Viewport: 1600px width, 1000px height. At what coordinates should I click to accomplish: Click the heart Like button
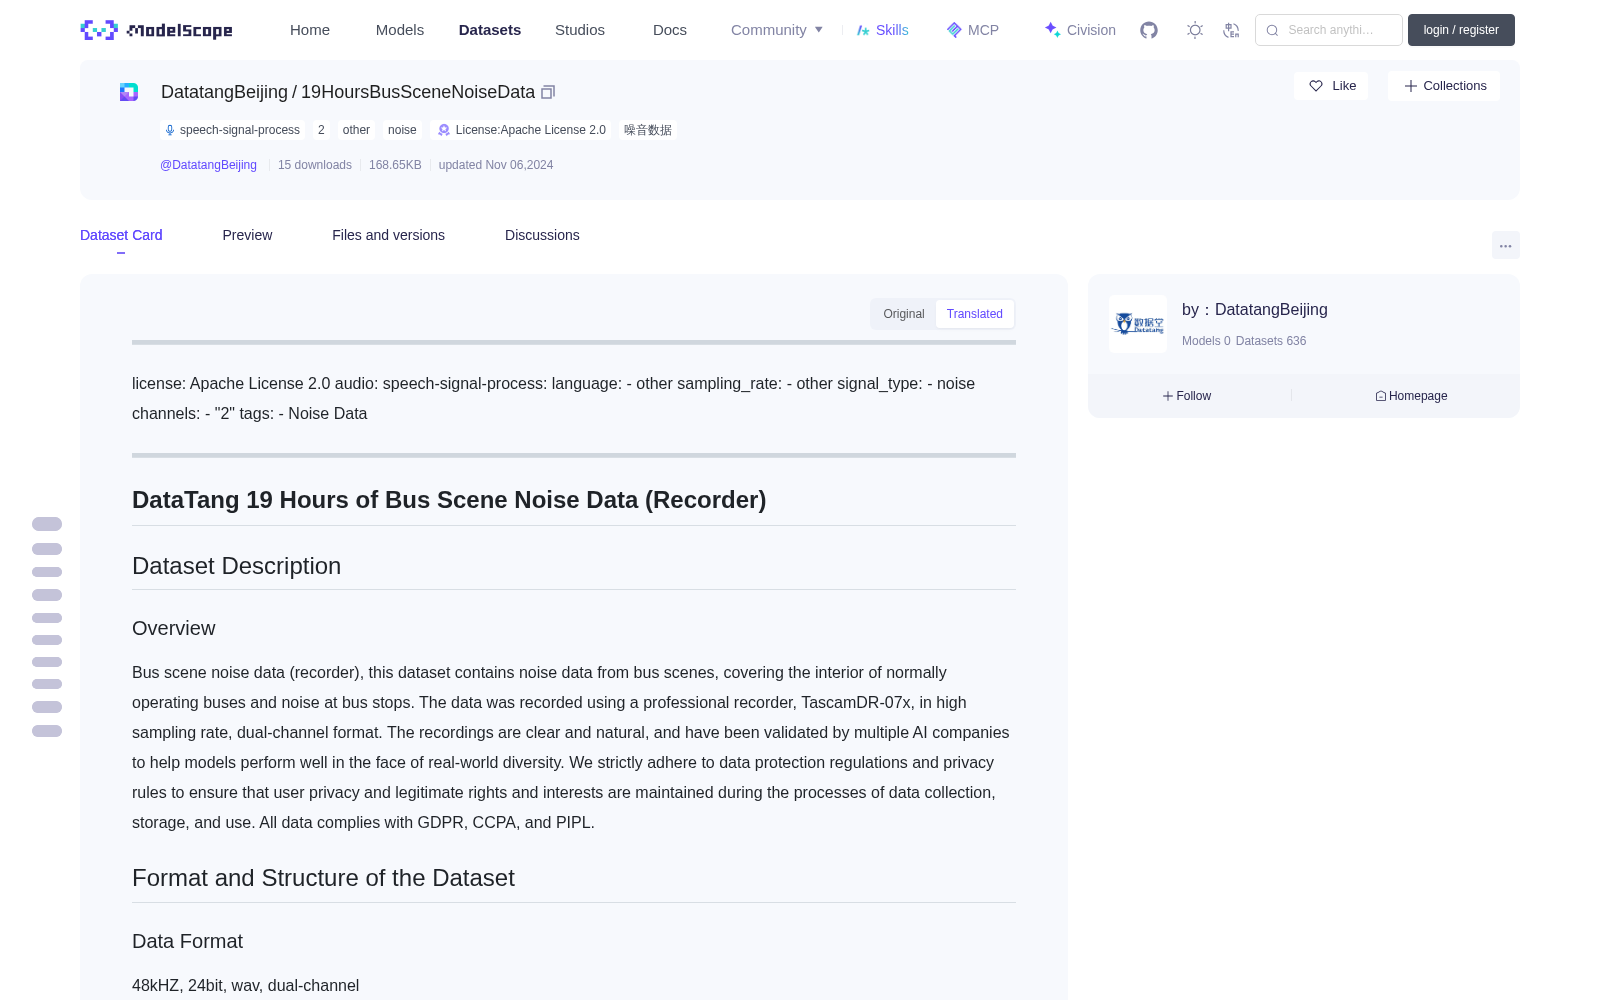[x=1331, y=86]
